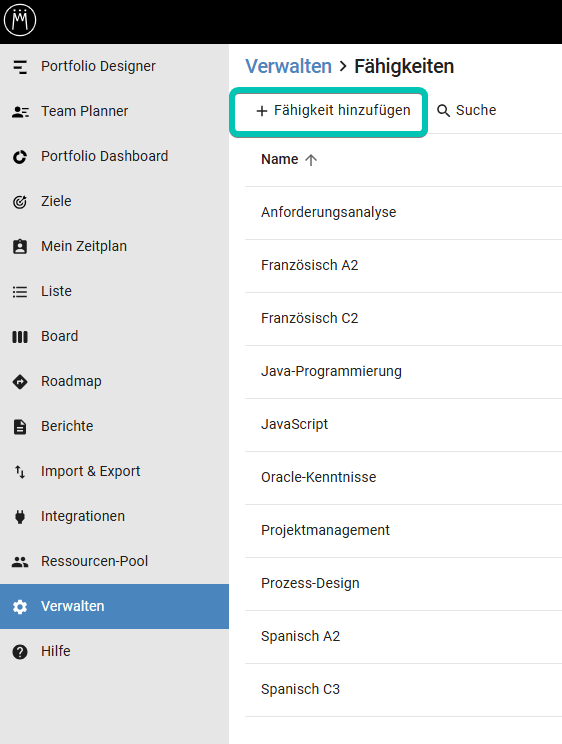Click the Meisterplan logo icon
This screenshot has height=744, width=562.
[x=20, y=20]
